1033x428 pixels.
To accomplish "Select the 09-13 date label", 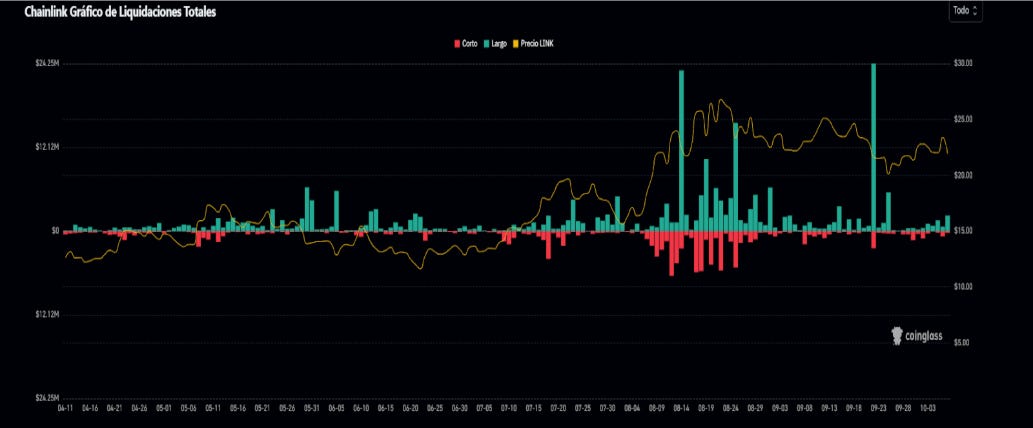I will [x=830, y=408].
